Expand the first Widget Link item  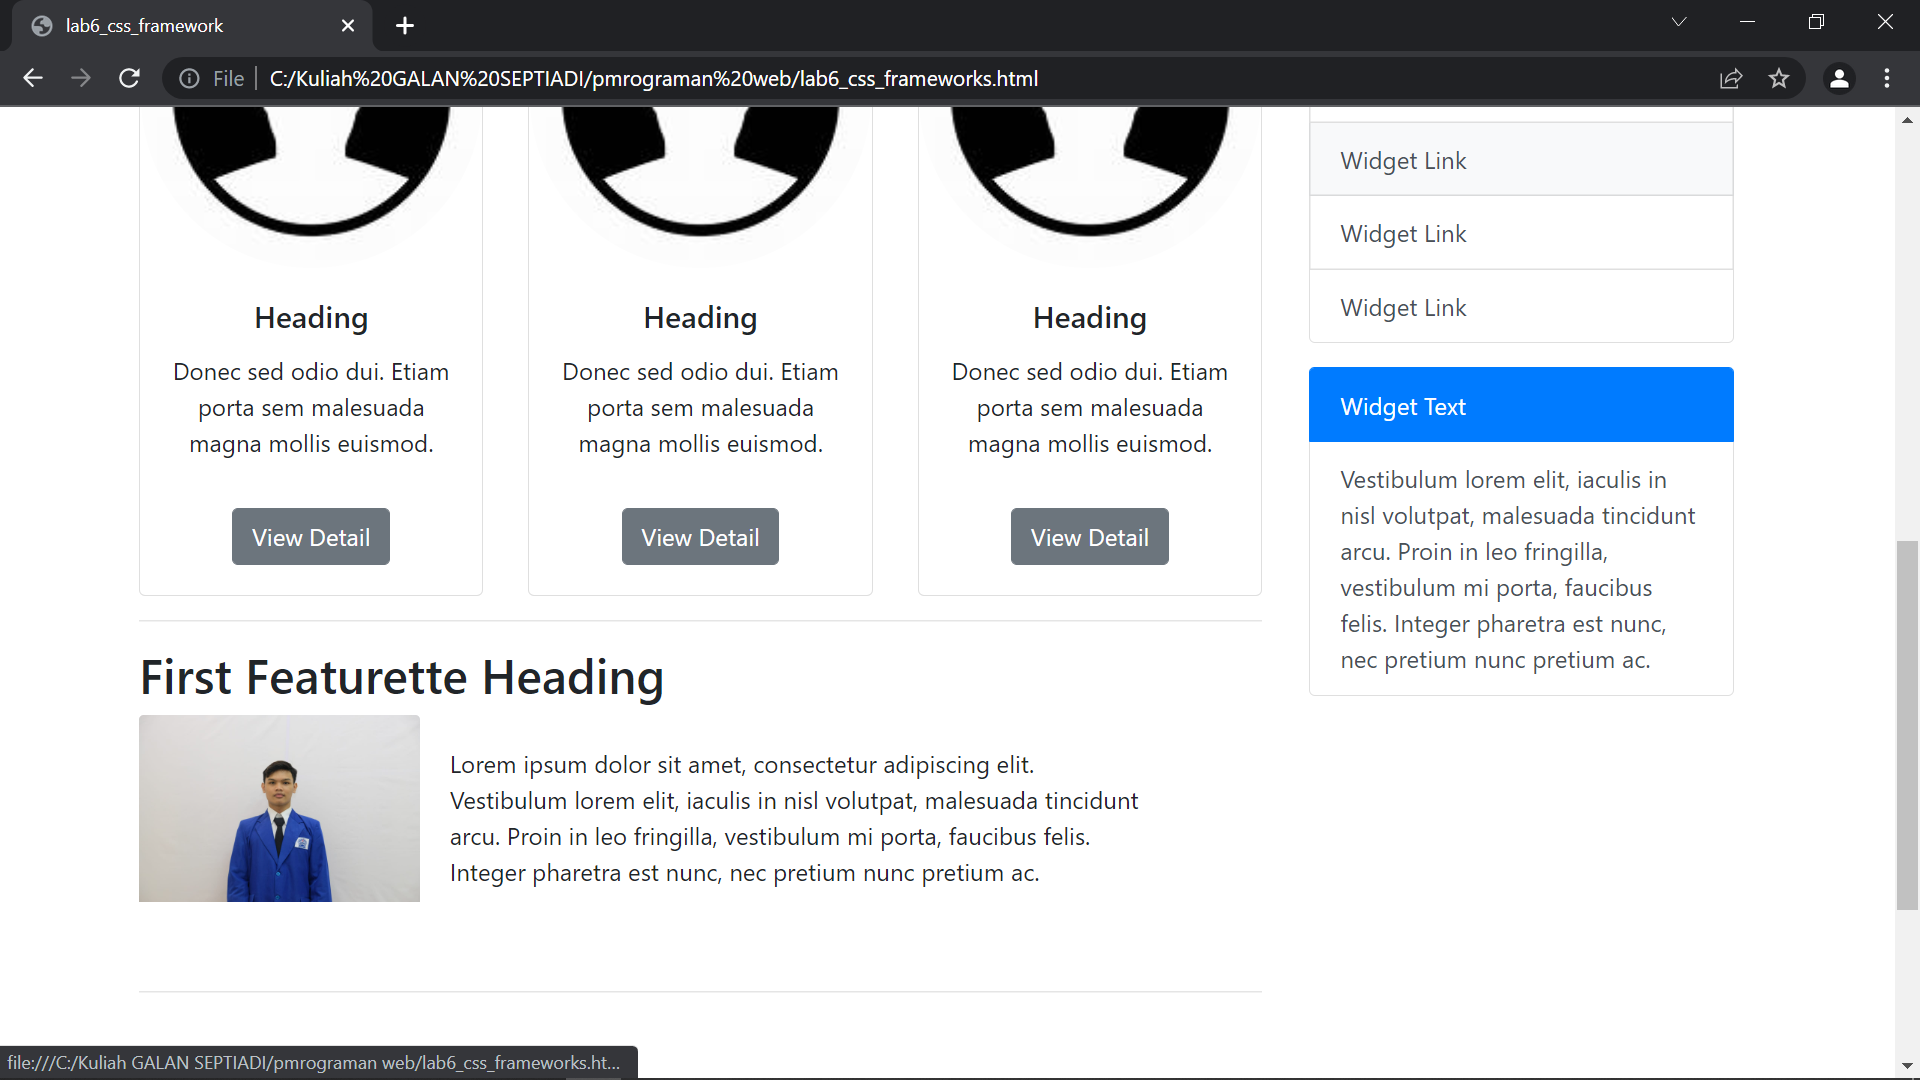(x=1402, y=160)
